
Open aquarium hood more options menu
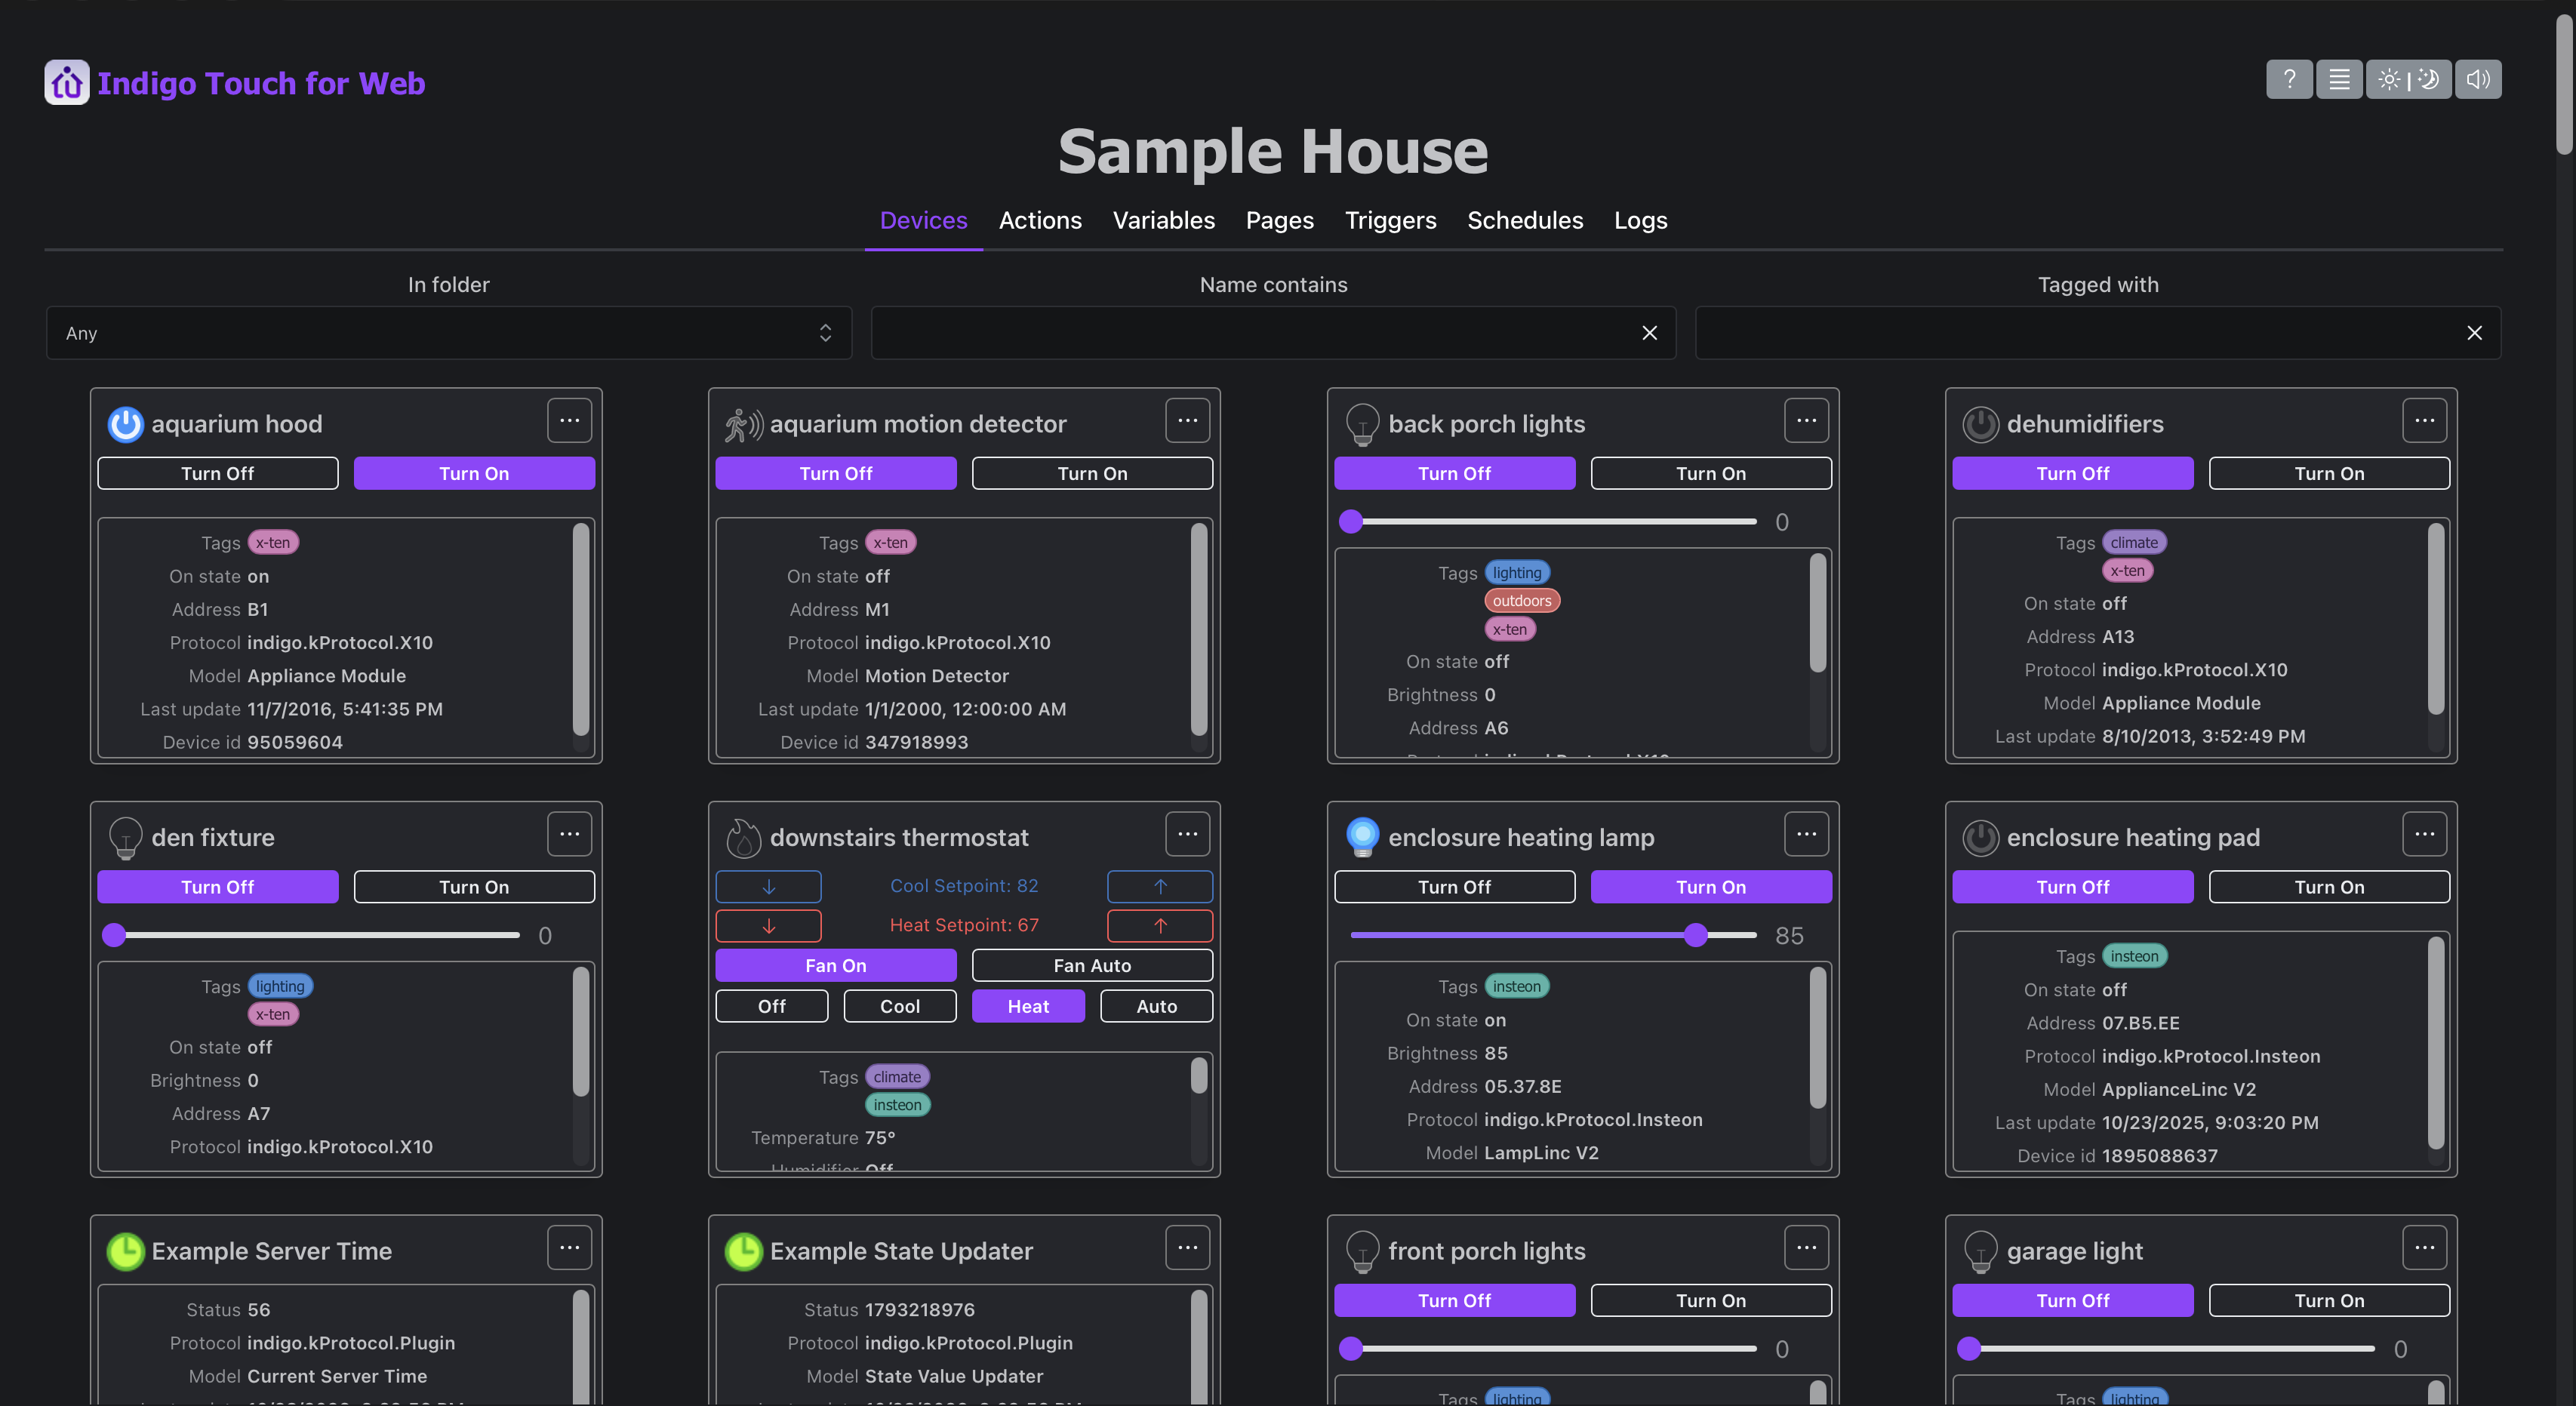(x=570, y=421)
